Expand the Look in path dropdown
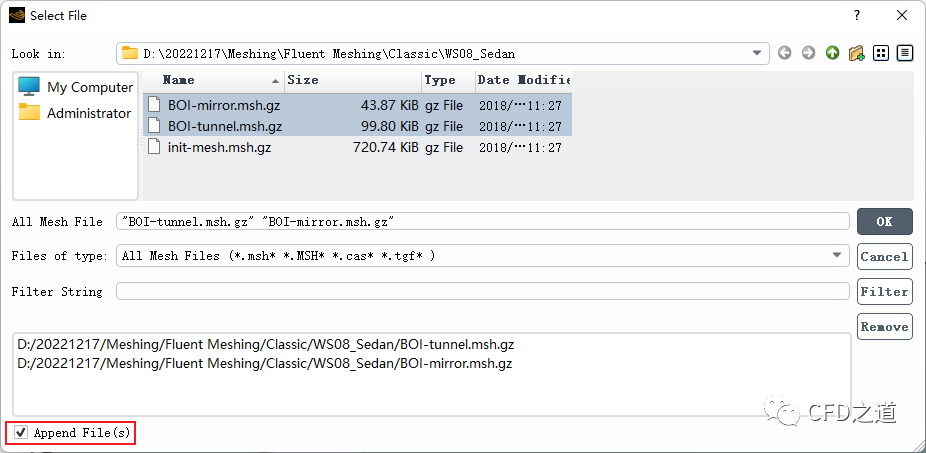This screenshot has height=453, width=926. click(757, 53)
